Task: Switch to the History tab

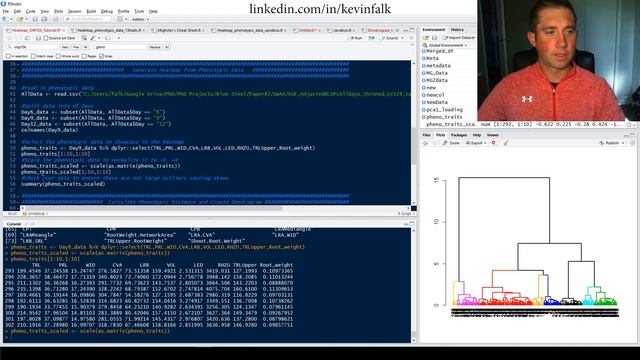Action: coord(457,30)
